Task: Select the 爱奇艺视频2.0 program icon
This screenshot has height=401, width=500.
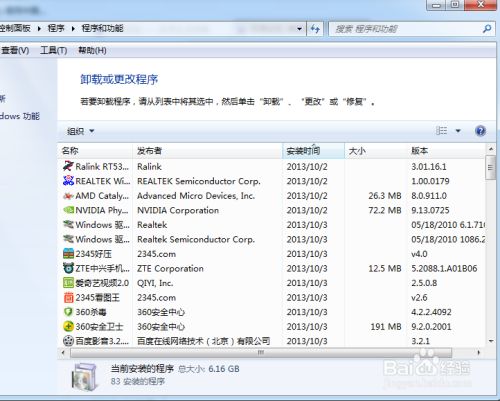Action: click(68, 283)
